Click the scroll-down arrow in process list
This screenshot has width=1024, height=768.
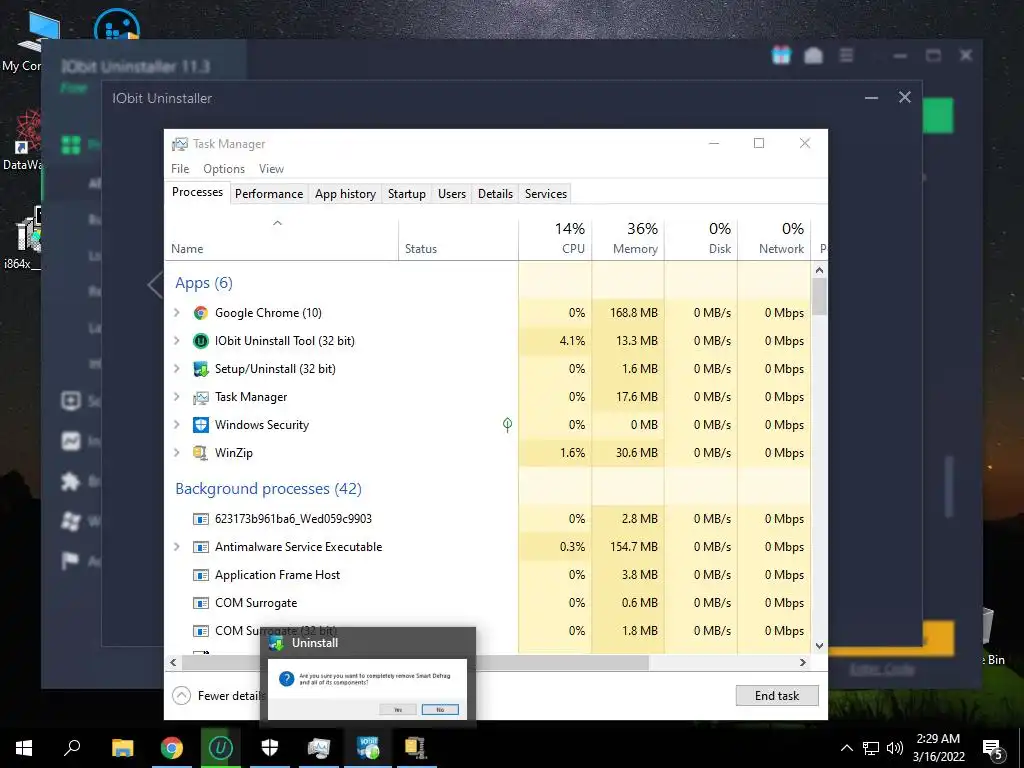pos(820,647)
